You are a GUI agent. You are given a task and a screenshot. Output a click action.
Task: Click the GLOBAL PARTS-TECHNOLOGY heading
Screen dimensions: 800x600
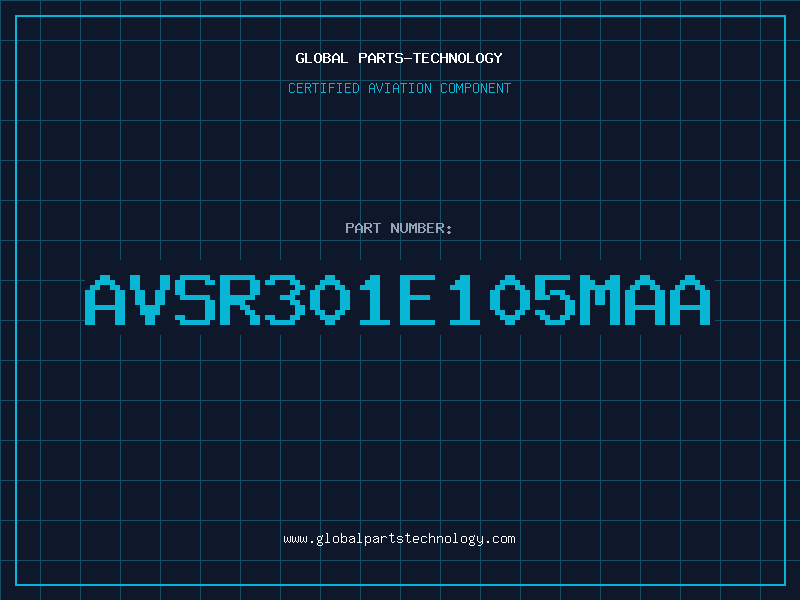point(399,58)
